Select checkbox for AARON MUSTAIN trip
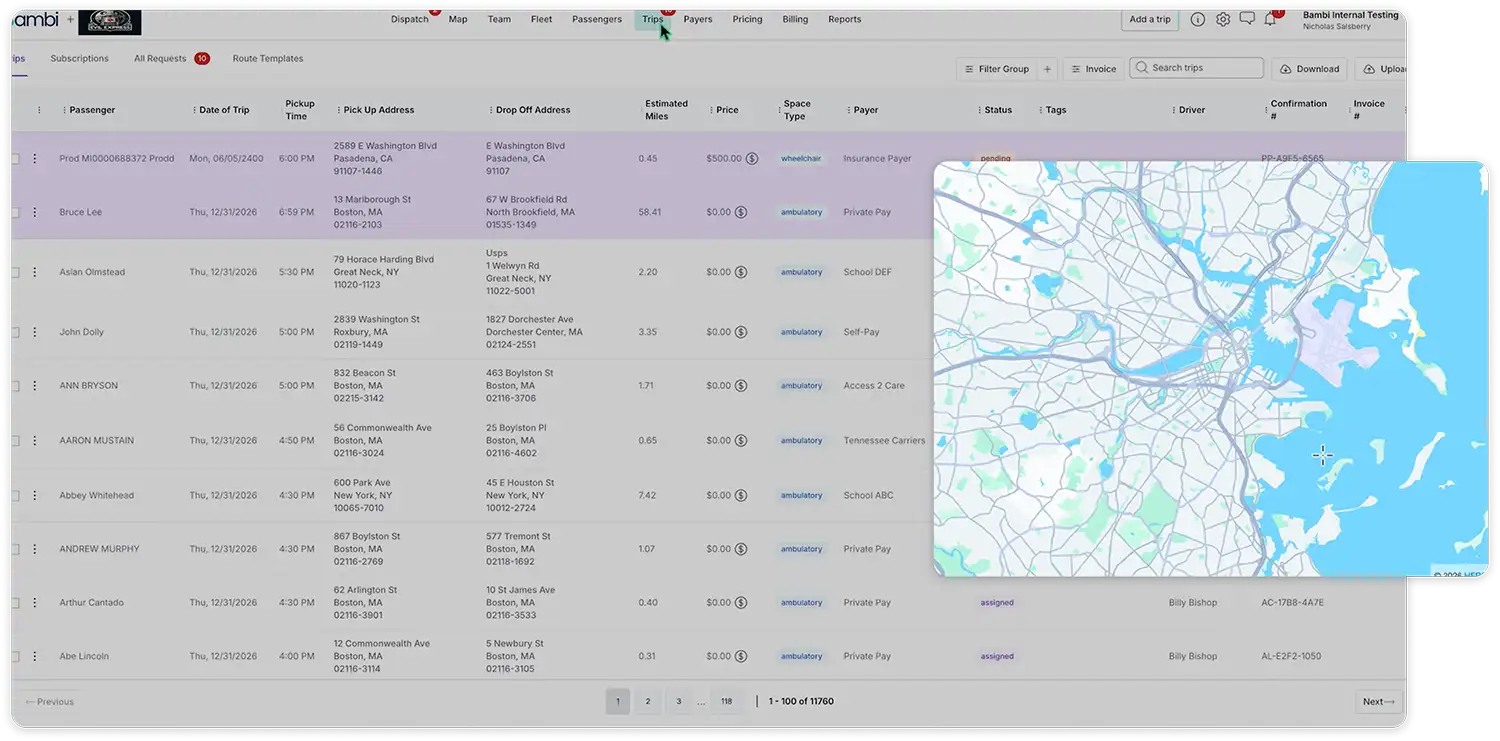1500x741 pixels. (x=15, y=440)
